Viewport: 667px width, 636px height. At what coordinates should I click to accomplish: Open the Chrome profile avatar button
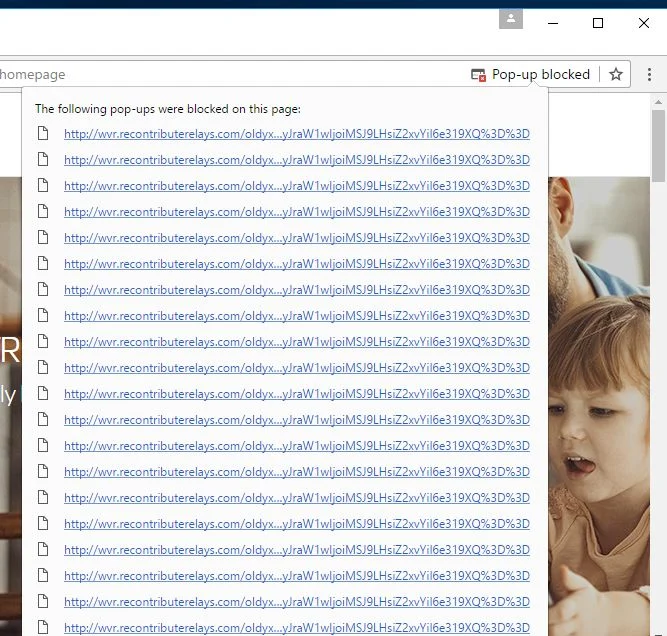point(510,19)
